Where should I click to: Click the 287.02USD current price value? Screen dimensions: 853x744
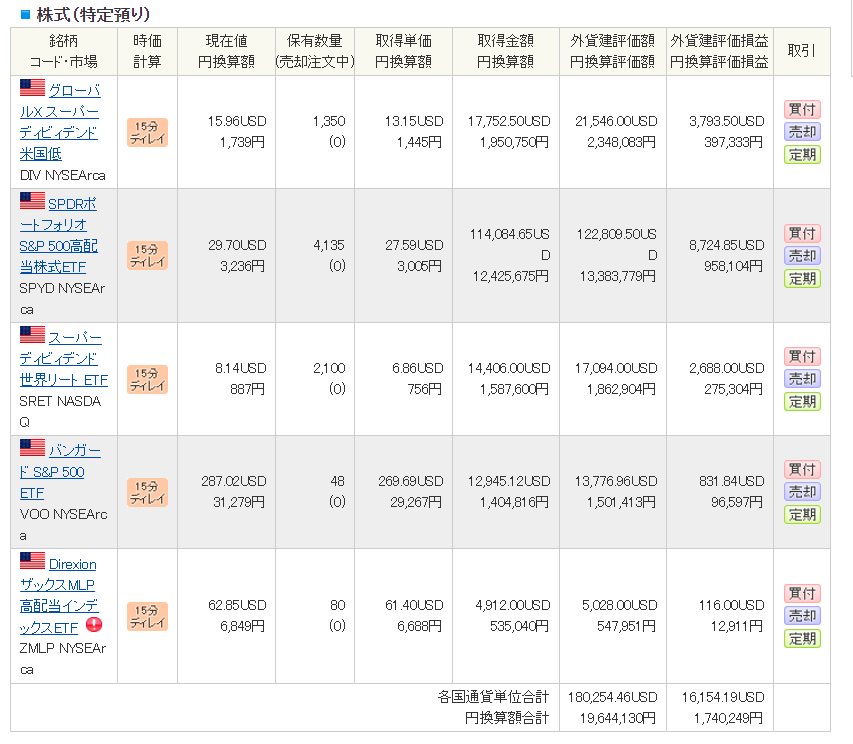233,481
